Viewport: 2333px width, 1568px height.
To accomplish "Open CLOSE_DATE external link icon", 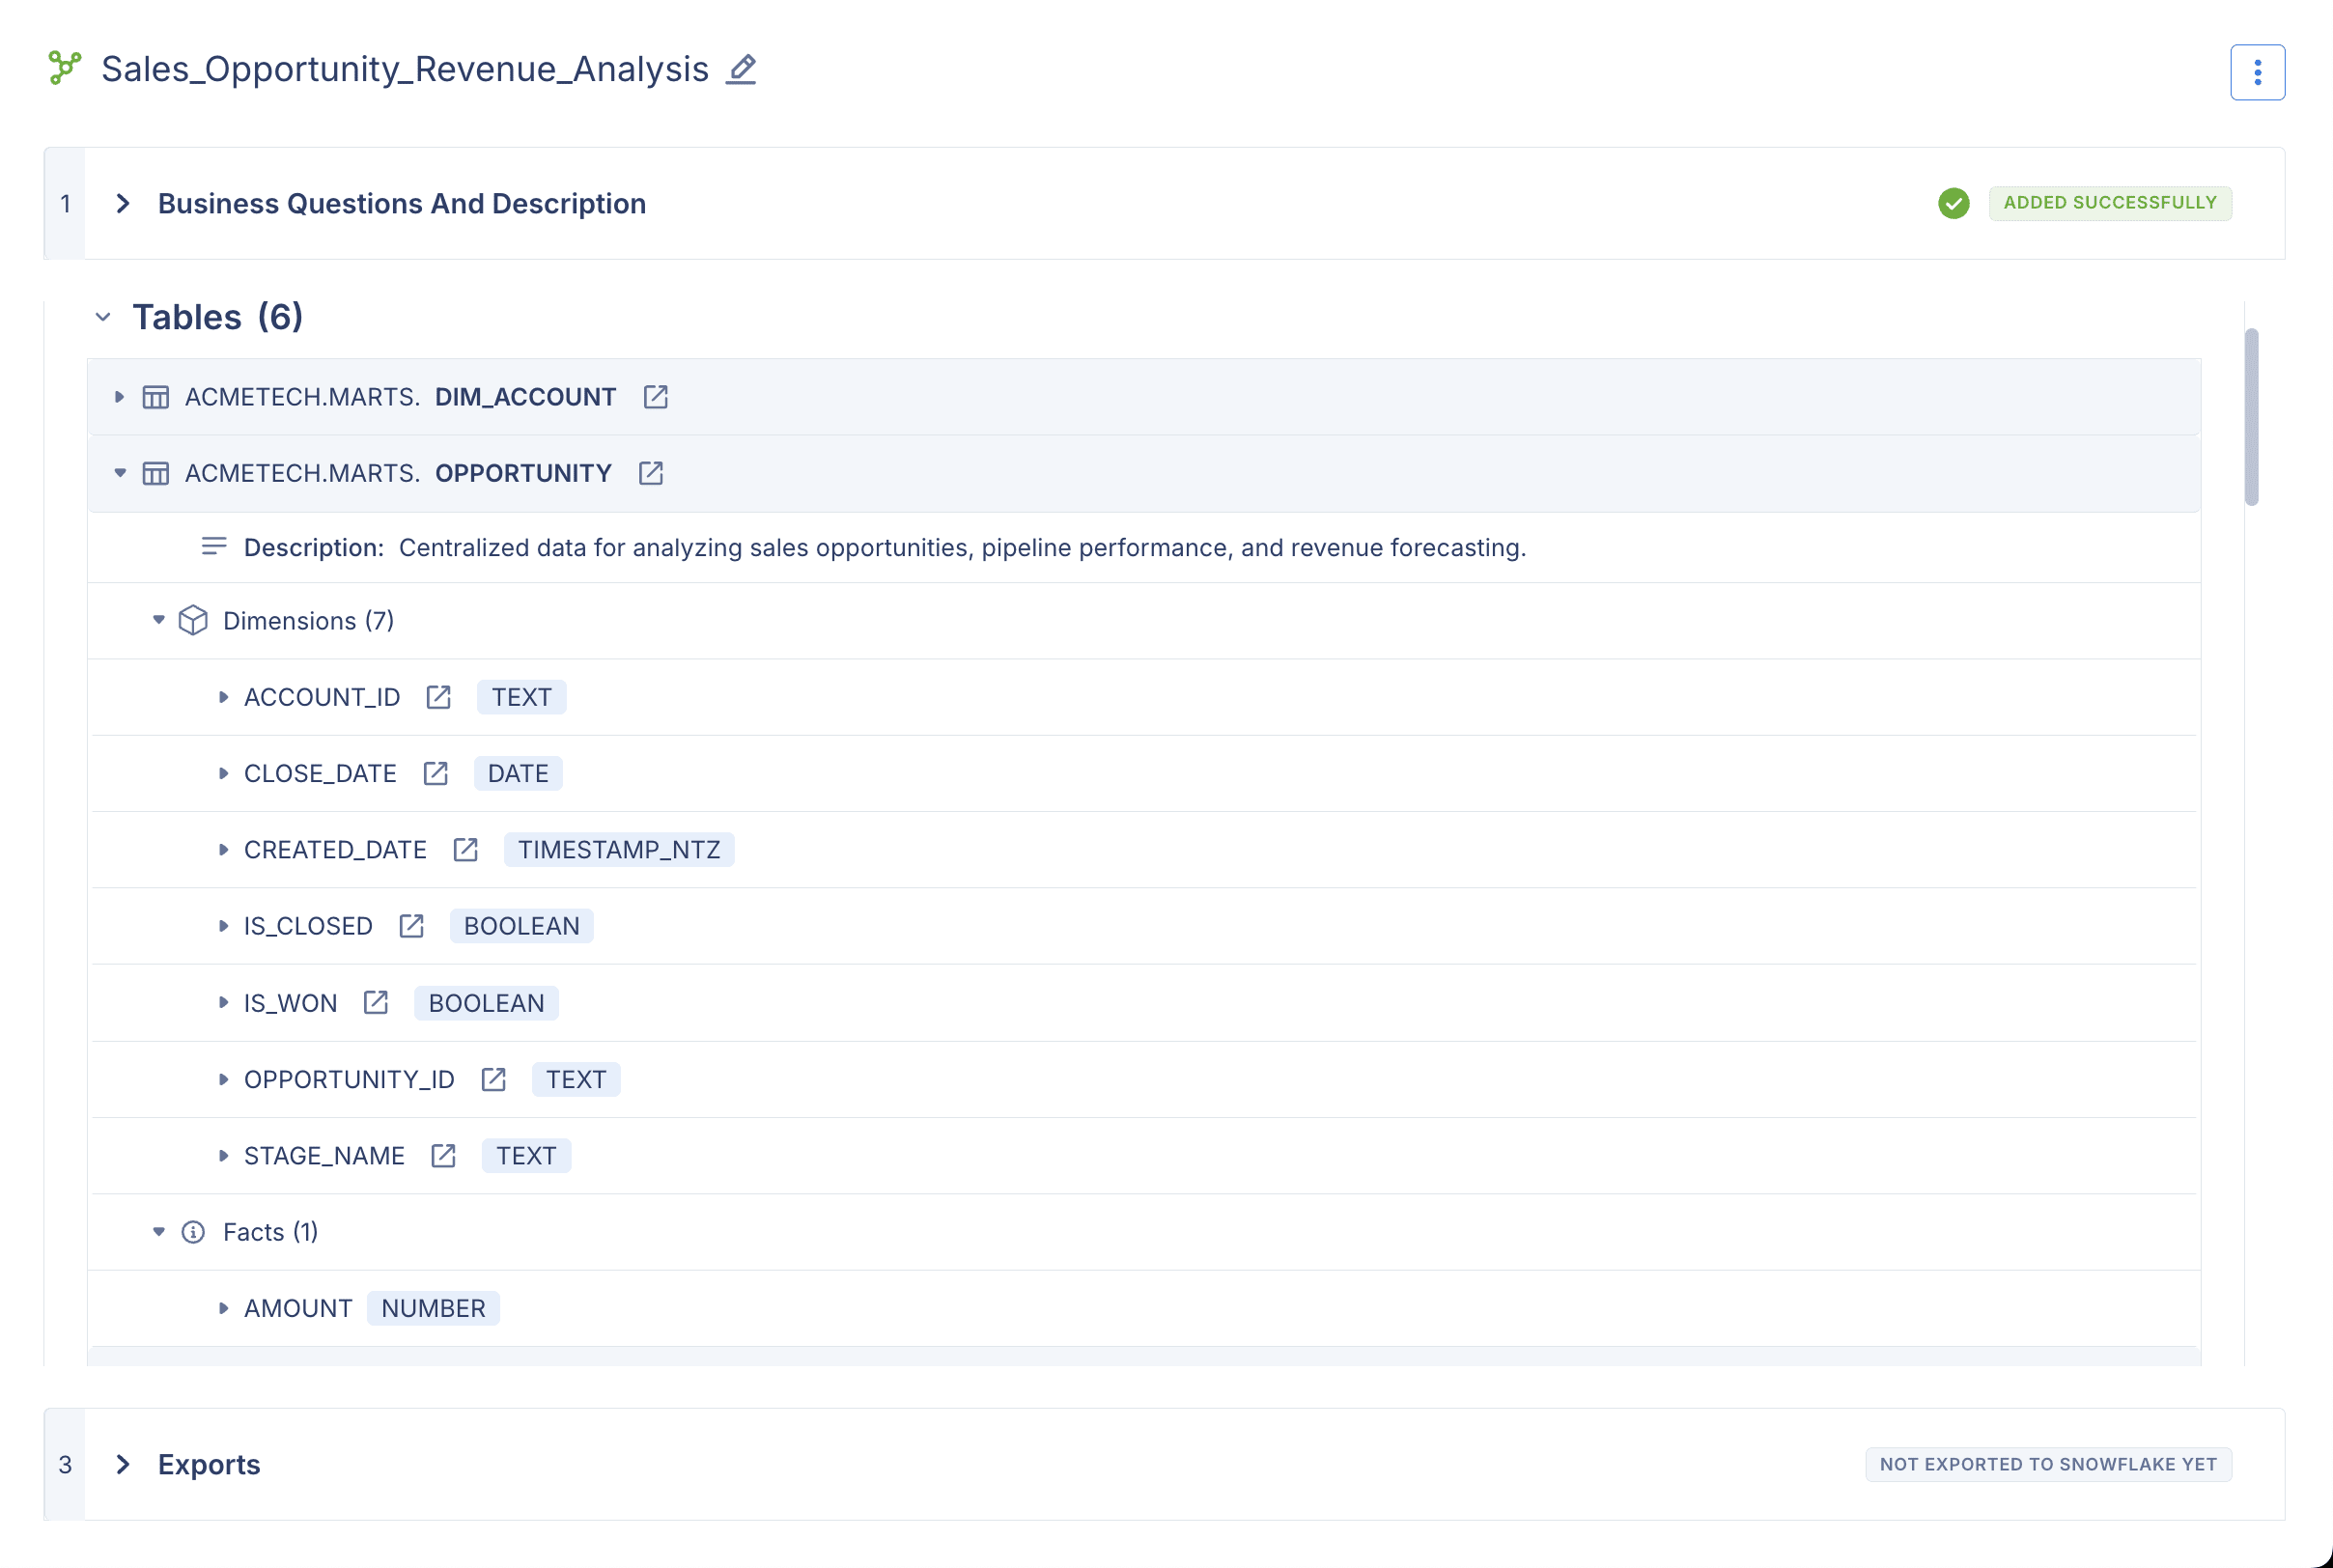I will [x=435, y=773].
